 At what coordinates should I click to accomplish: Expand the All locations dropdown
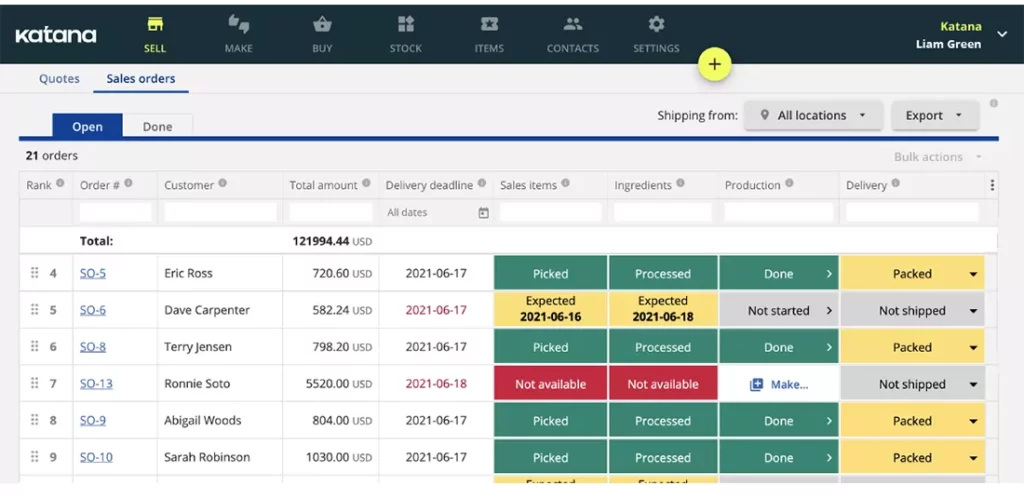[813, 116]
